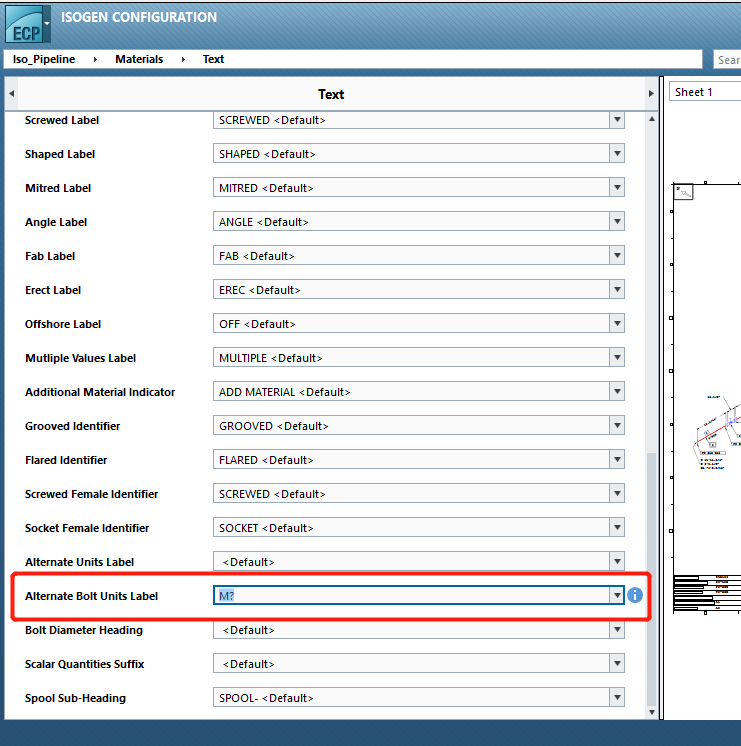The width and height of the screenshot is (741, 746).
Task: Open the Shaped Label dropdown
Action: (x=617, y=154)
